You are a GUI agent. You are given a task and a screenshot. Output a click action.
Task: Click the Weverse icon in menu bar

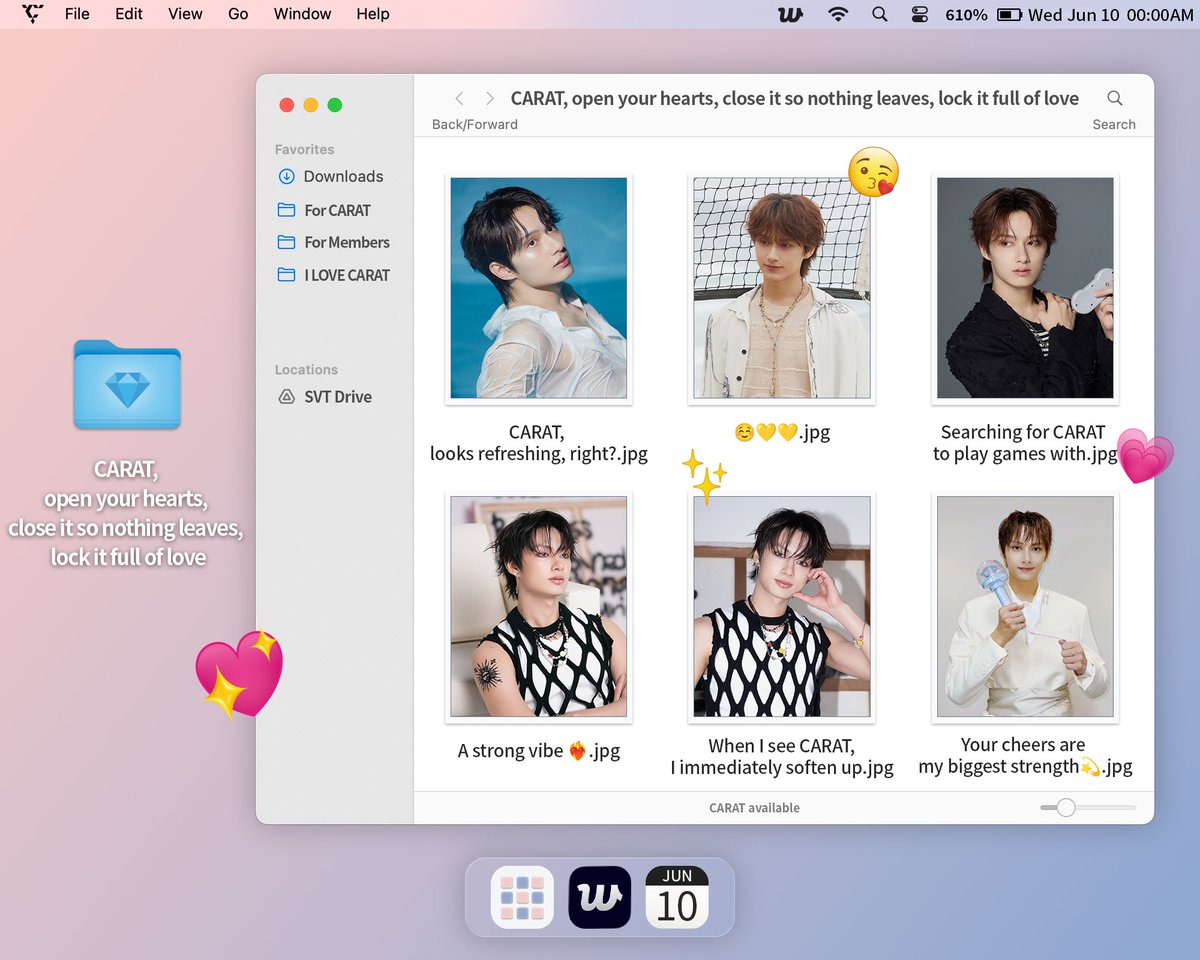pyautogui.click(x=791, y=14)
